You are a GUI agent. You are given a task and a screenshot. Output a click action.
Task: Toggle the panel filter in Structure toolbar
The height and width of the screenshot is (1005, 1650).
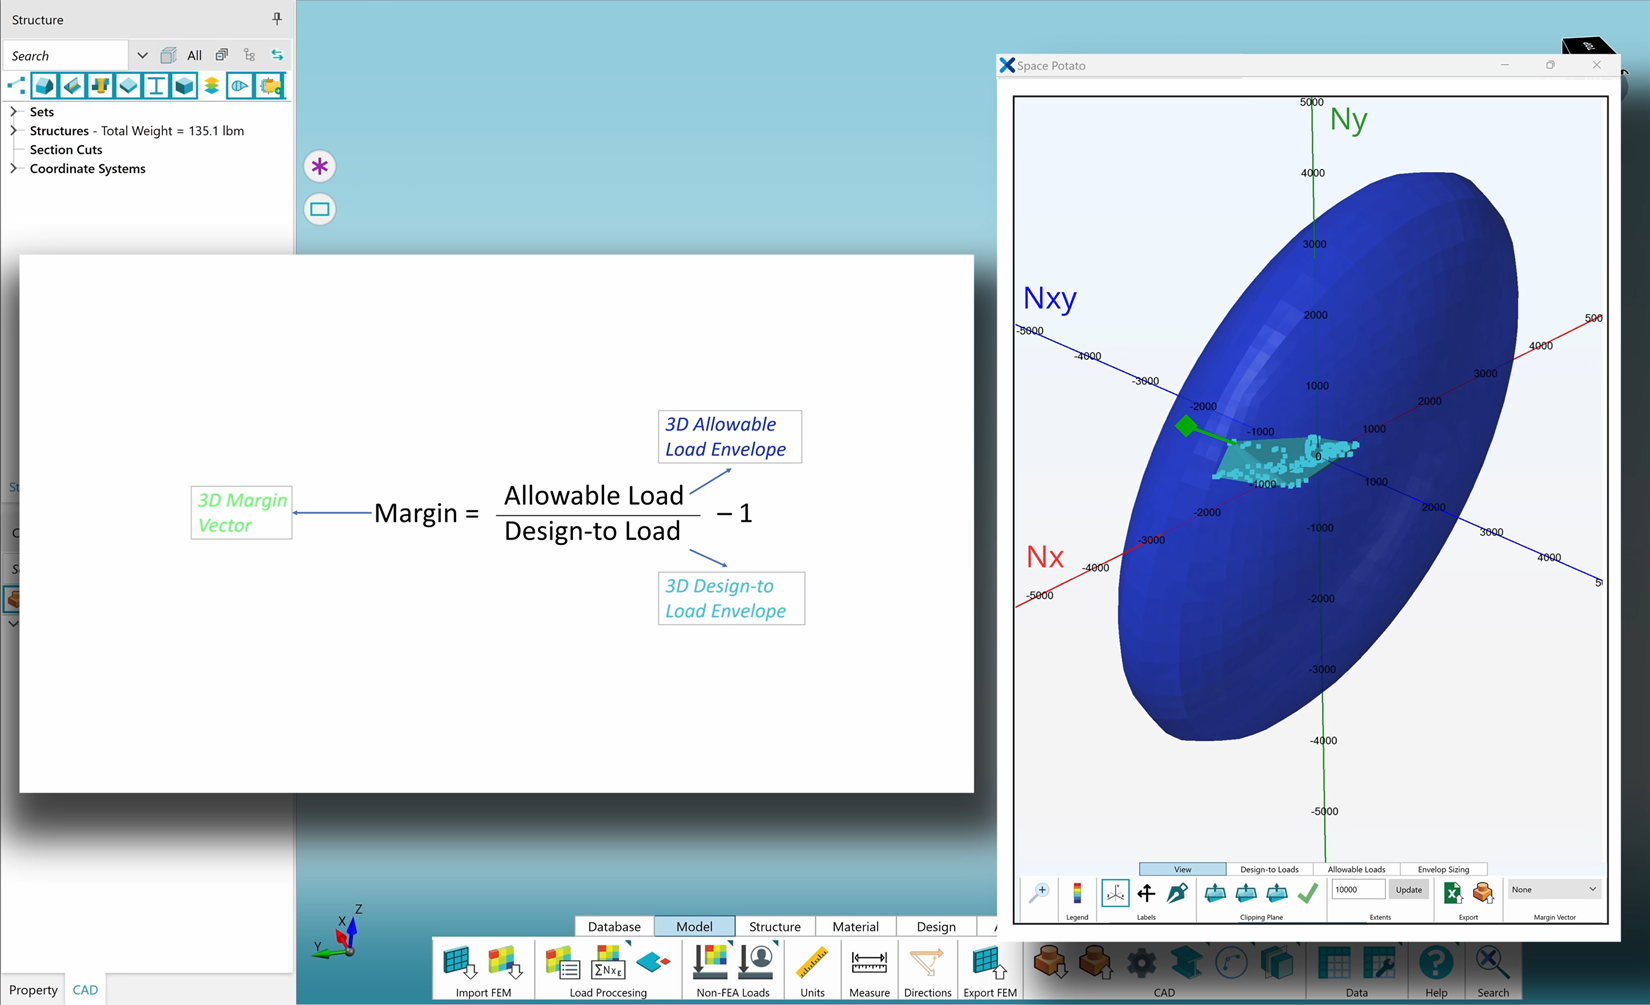click(x=44, y=86)
